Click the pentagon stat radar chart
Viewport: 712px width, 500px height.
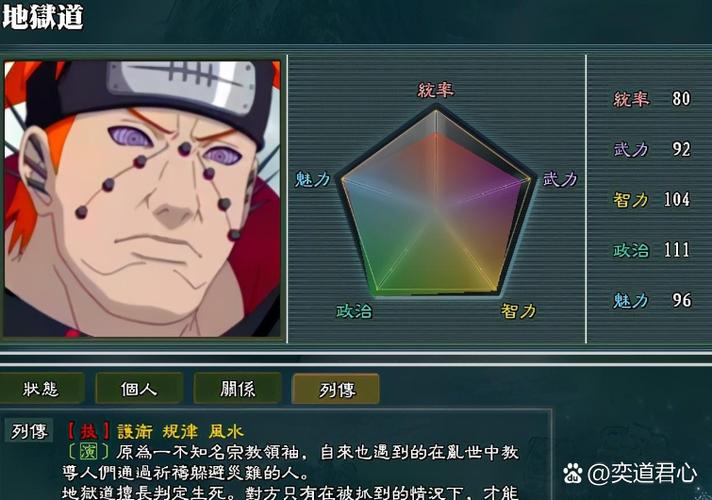[x=436, y=201]
